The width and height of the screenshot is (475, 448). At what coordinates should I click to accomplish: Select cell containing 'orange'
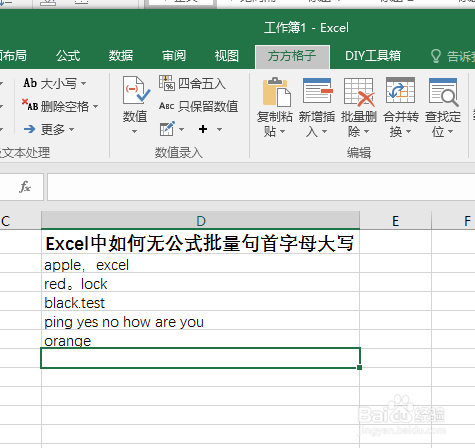tap(200, 340)
